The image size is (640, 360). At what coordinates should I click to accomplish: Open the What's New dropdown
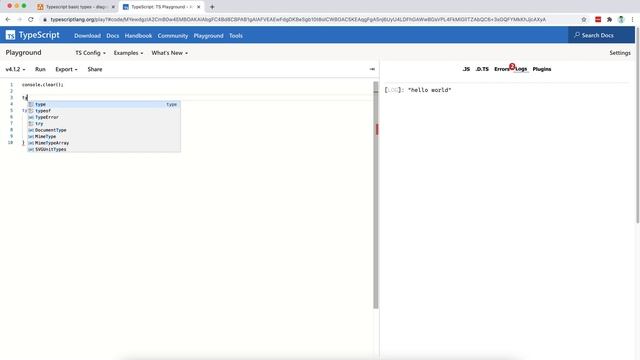click(x=169, y=53)
